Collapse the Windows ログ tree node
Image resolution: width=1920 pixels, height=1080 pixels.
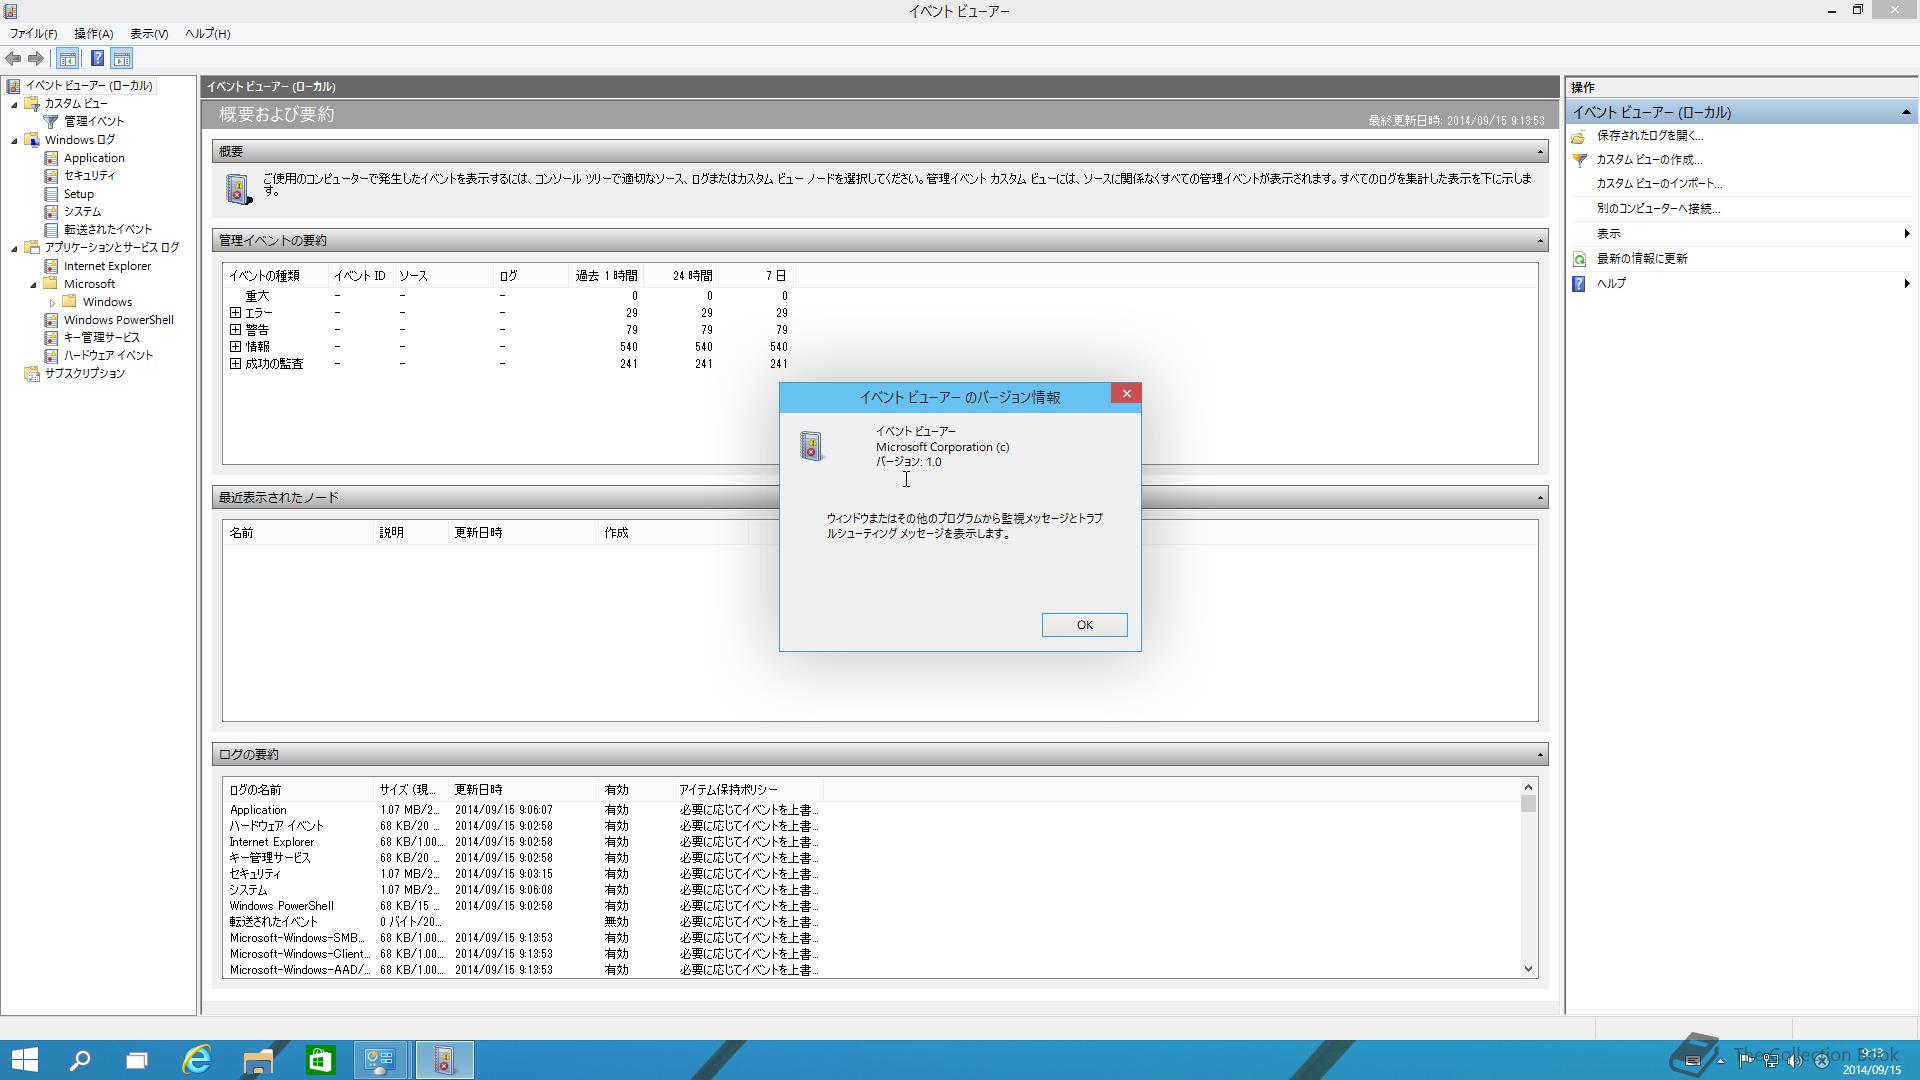[14, 140]
